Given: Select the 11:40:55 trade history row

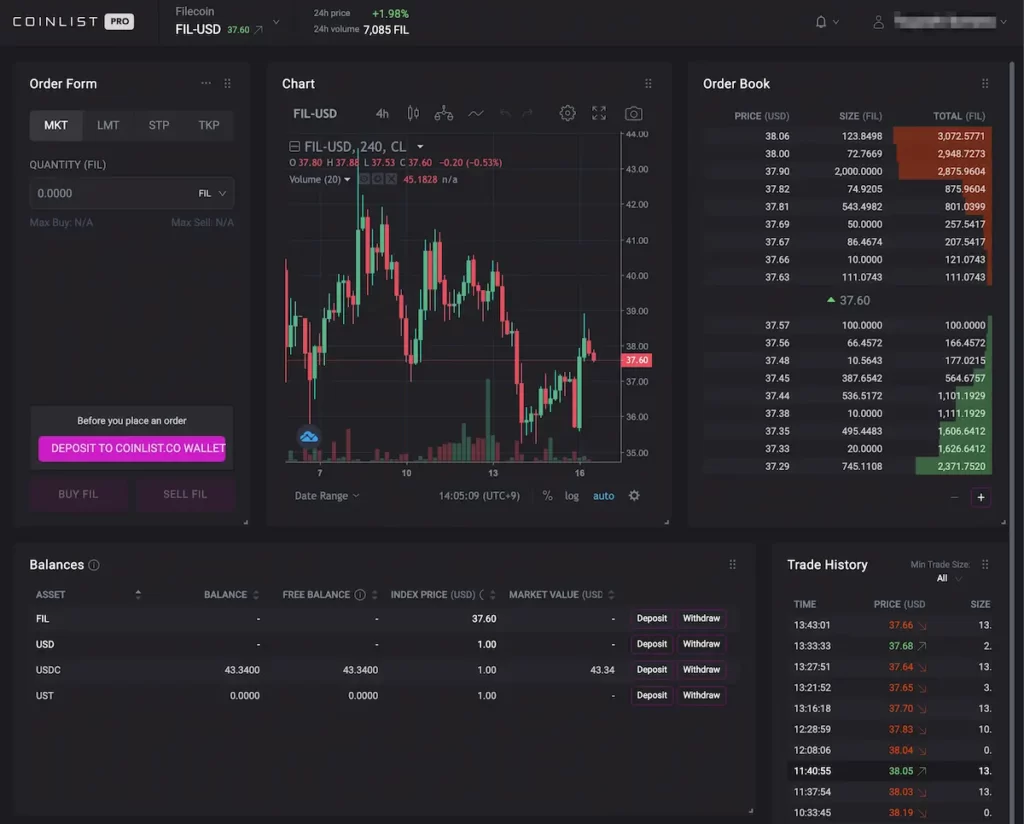Looking at the screenshot, I should (x=891, y=770).
